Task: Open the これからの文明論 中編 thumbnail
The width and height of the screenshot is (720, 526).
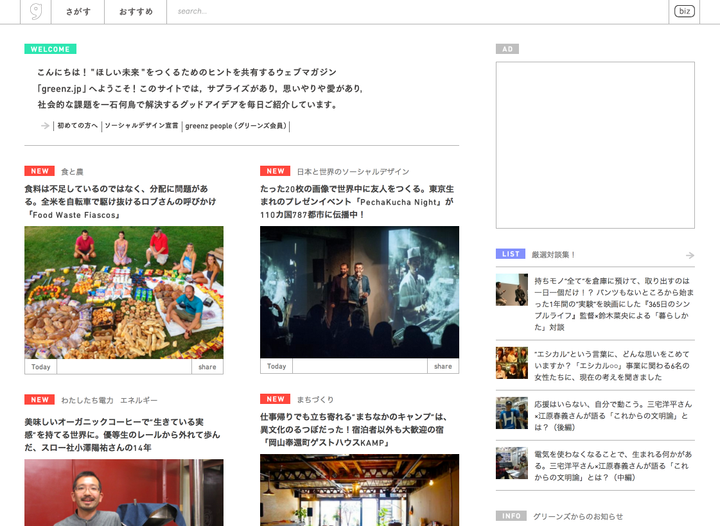Action: [512, 463]
